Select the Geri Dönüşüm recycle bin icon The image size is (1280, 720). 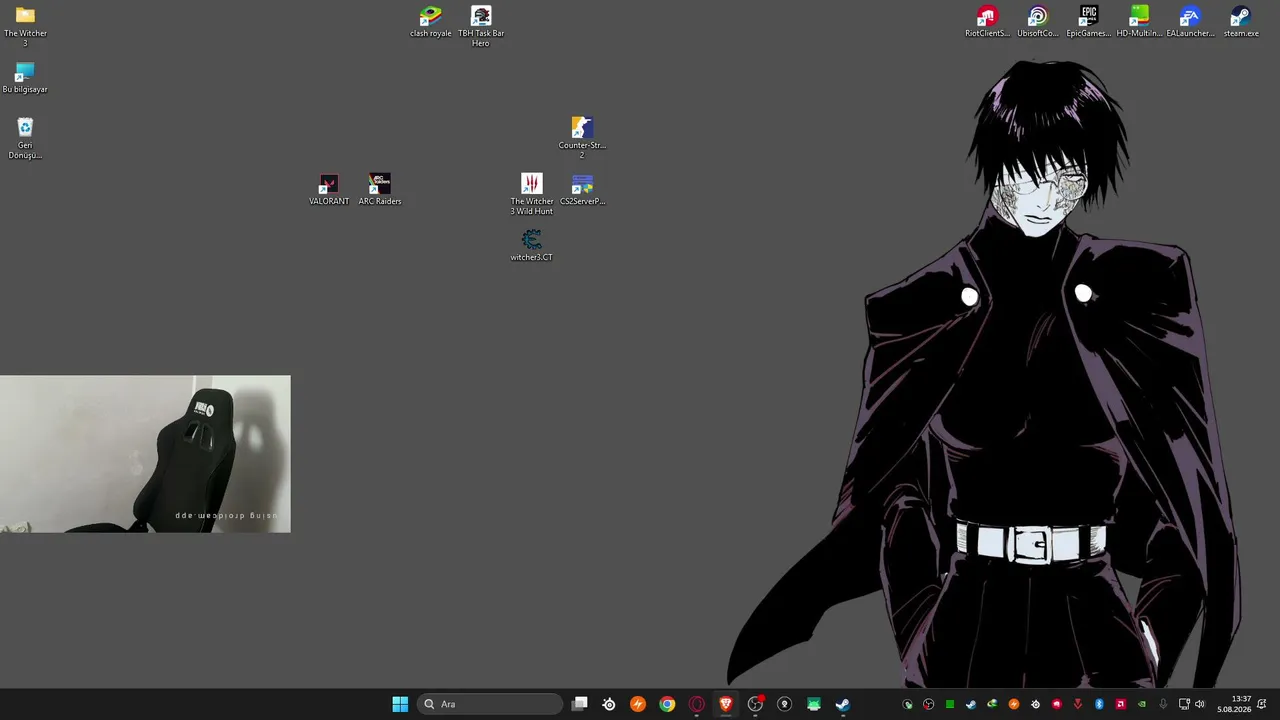[25, 138]
